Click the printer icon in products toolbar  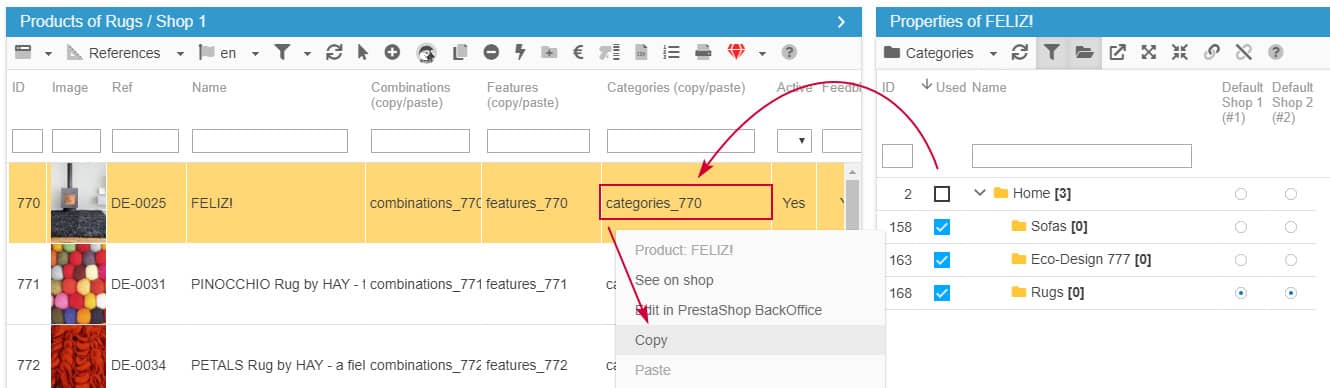click(703, 52)
